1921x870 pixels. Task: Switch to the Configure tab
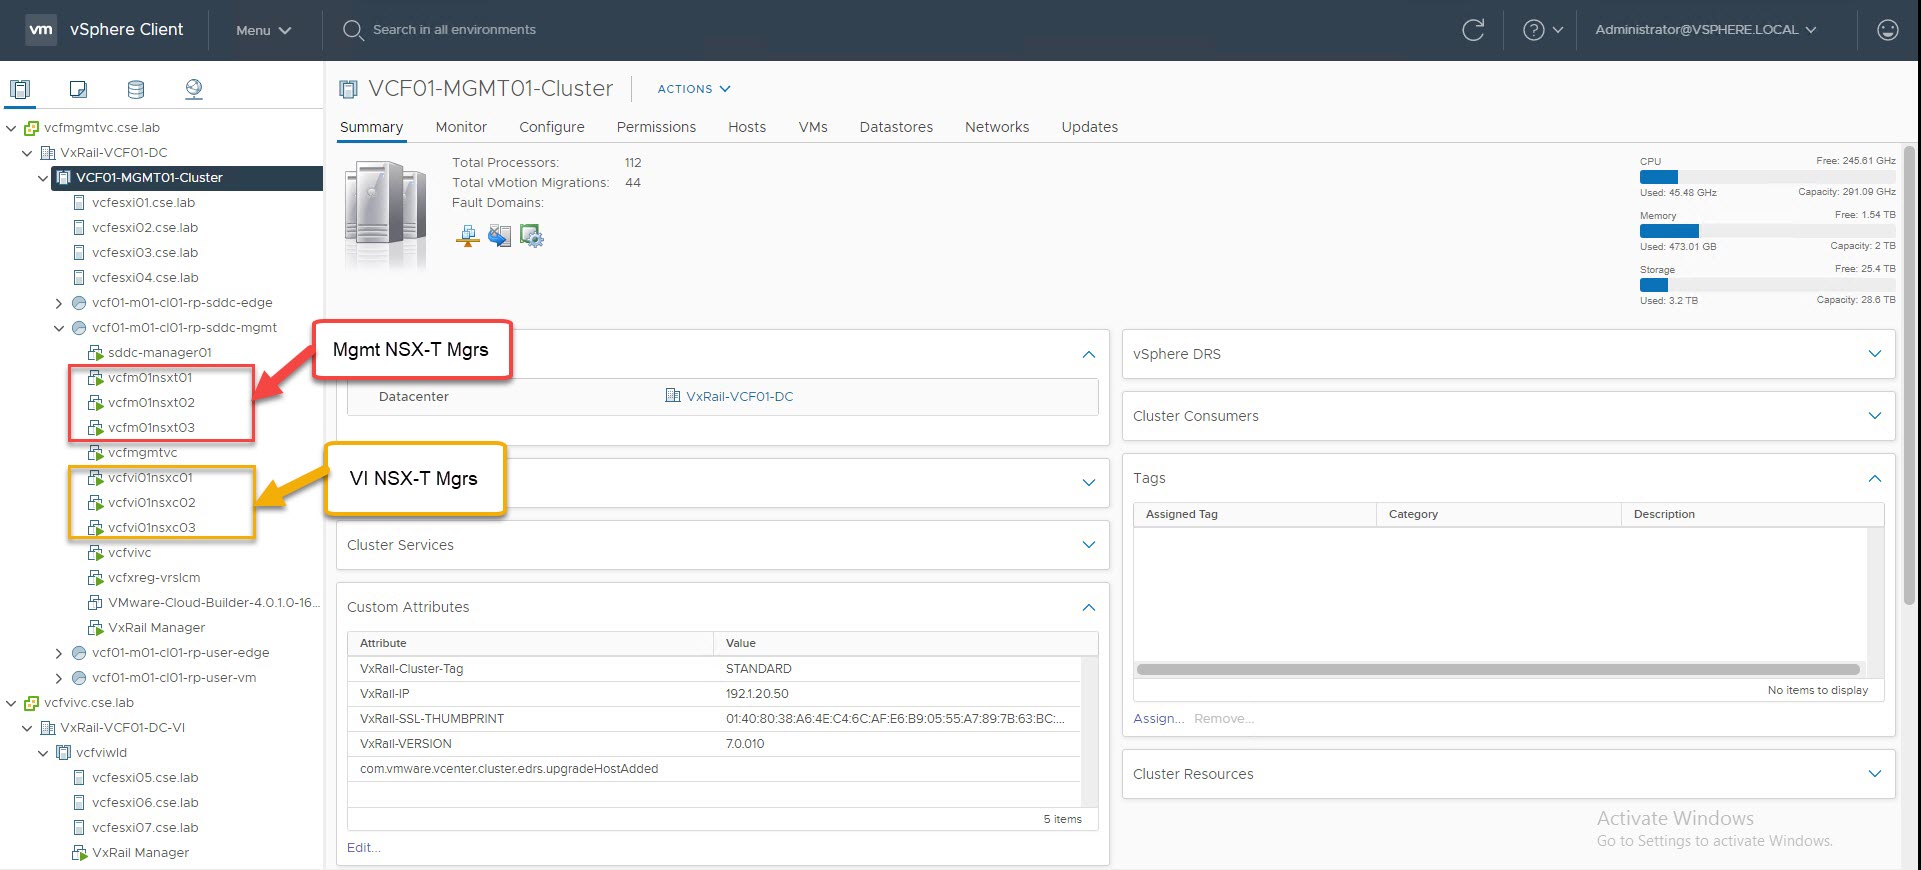551,127
